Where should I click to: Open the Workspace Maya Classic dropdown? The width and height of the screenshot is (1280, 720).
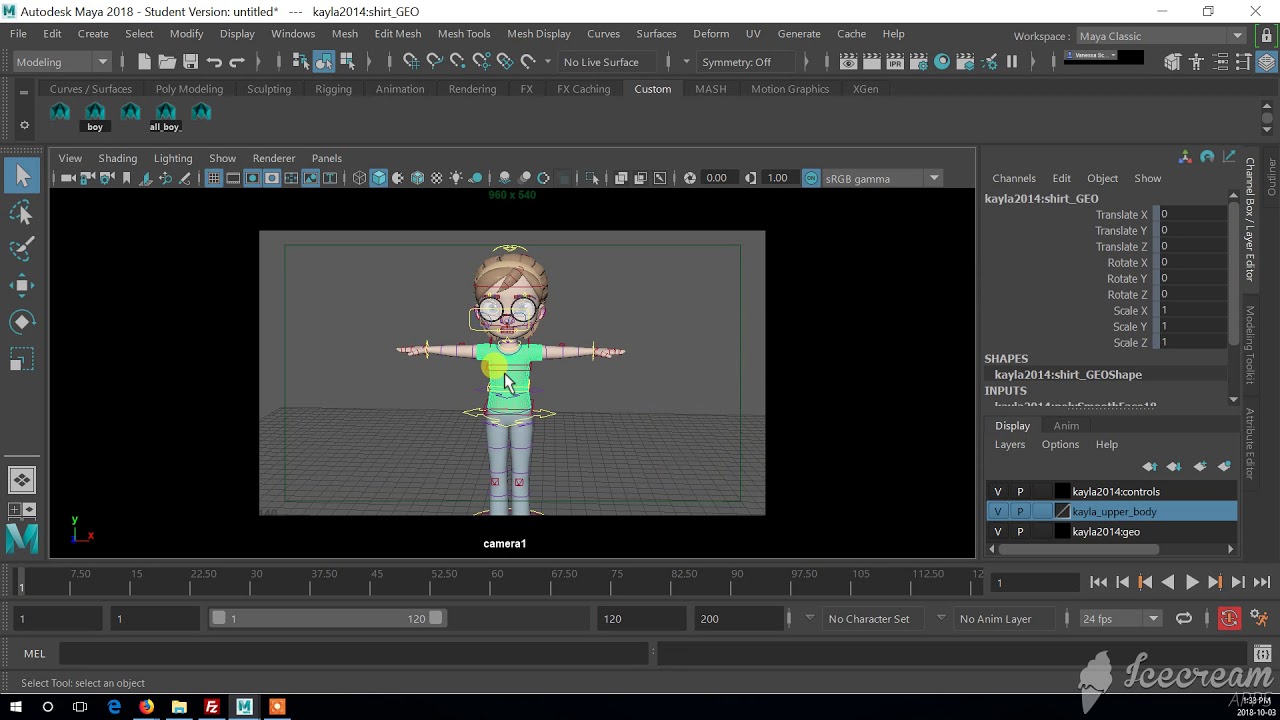pos(1160,36)
